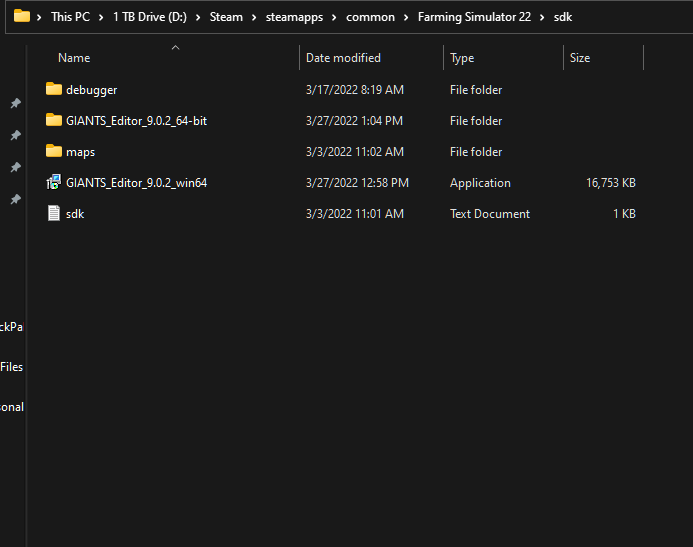This screenshot has height=547, width=693.
Task: Expand the chevron after This PC
Action: pos(101,17)
